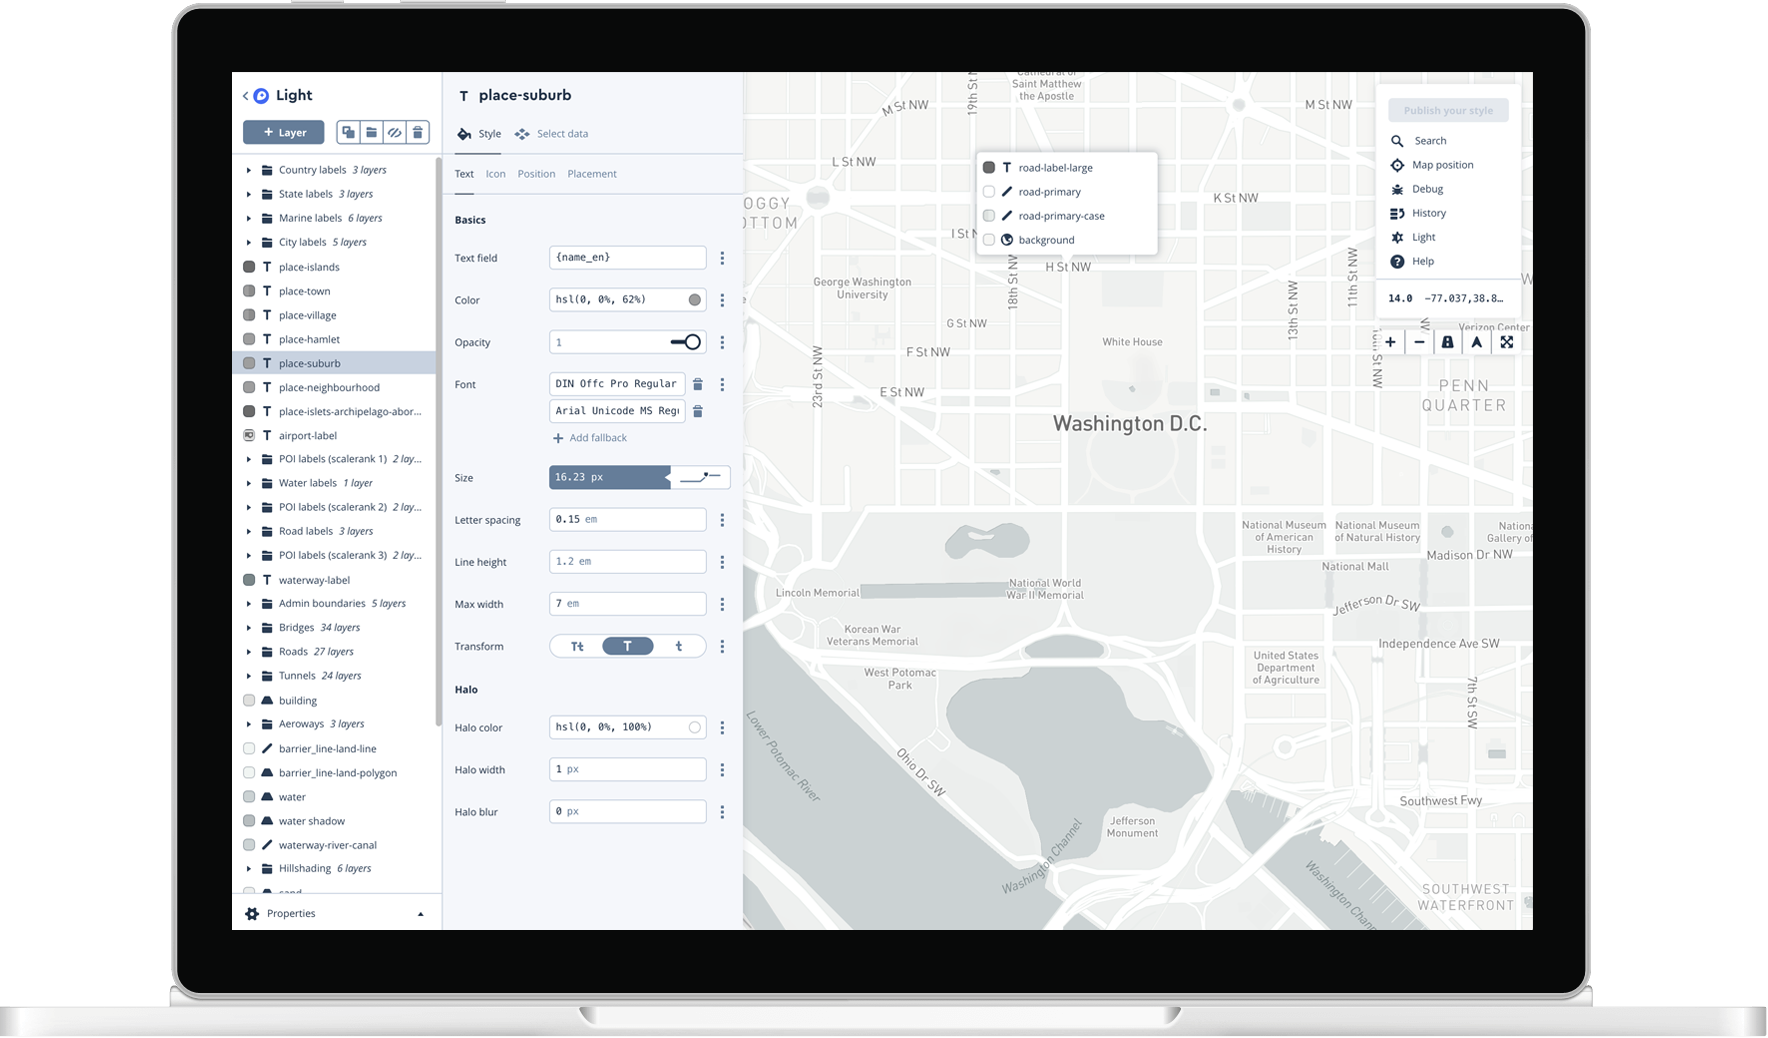Select the place-neighbourhood layer row
This screenshot has width=1768, height=1038.
pyautogui.click(x=334, y=388)
